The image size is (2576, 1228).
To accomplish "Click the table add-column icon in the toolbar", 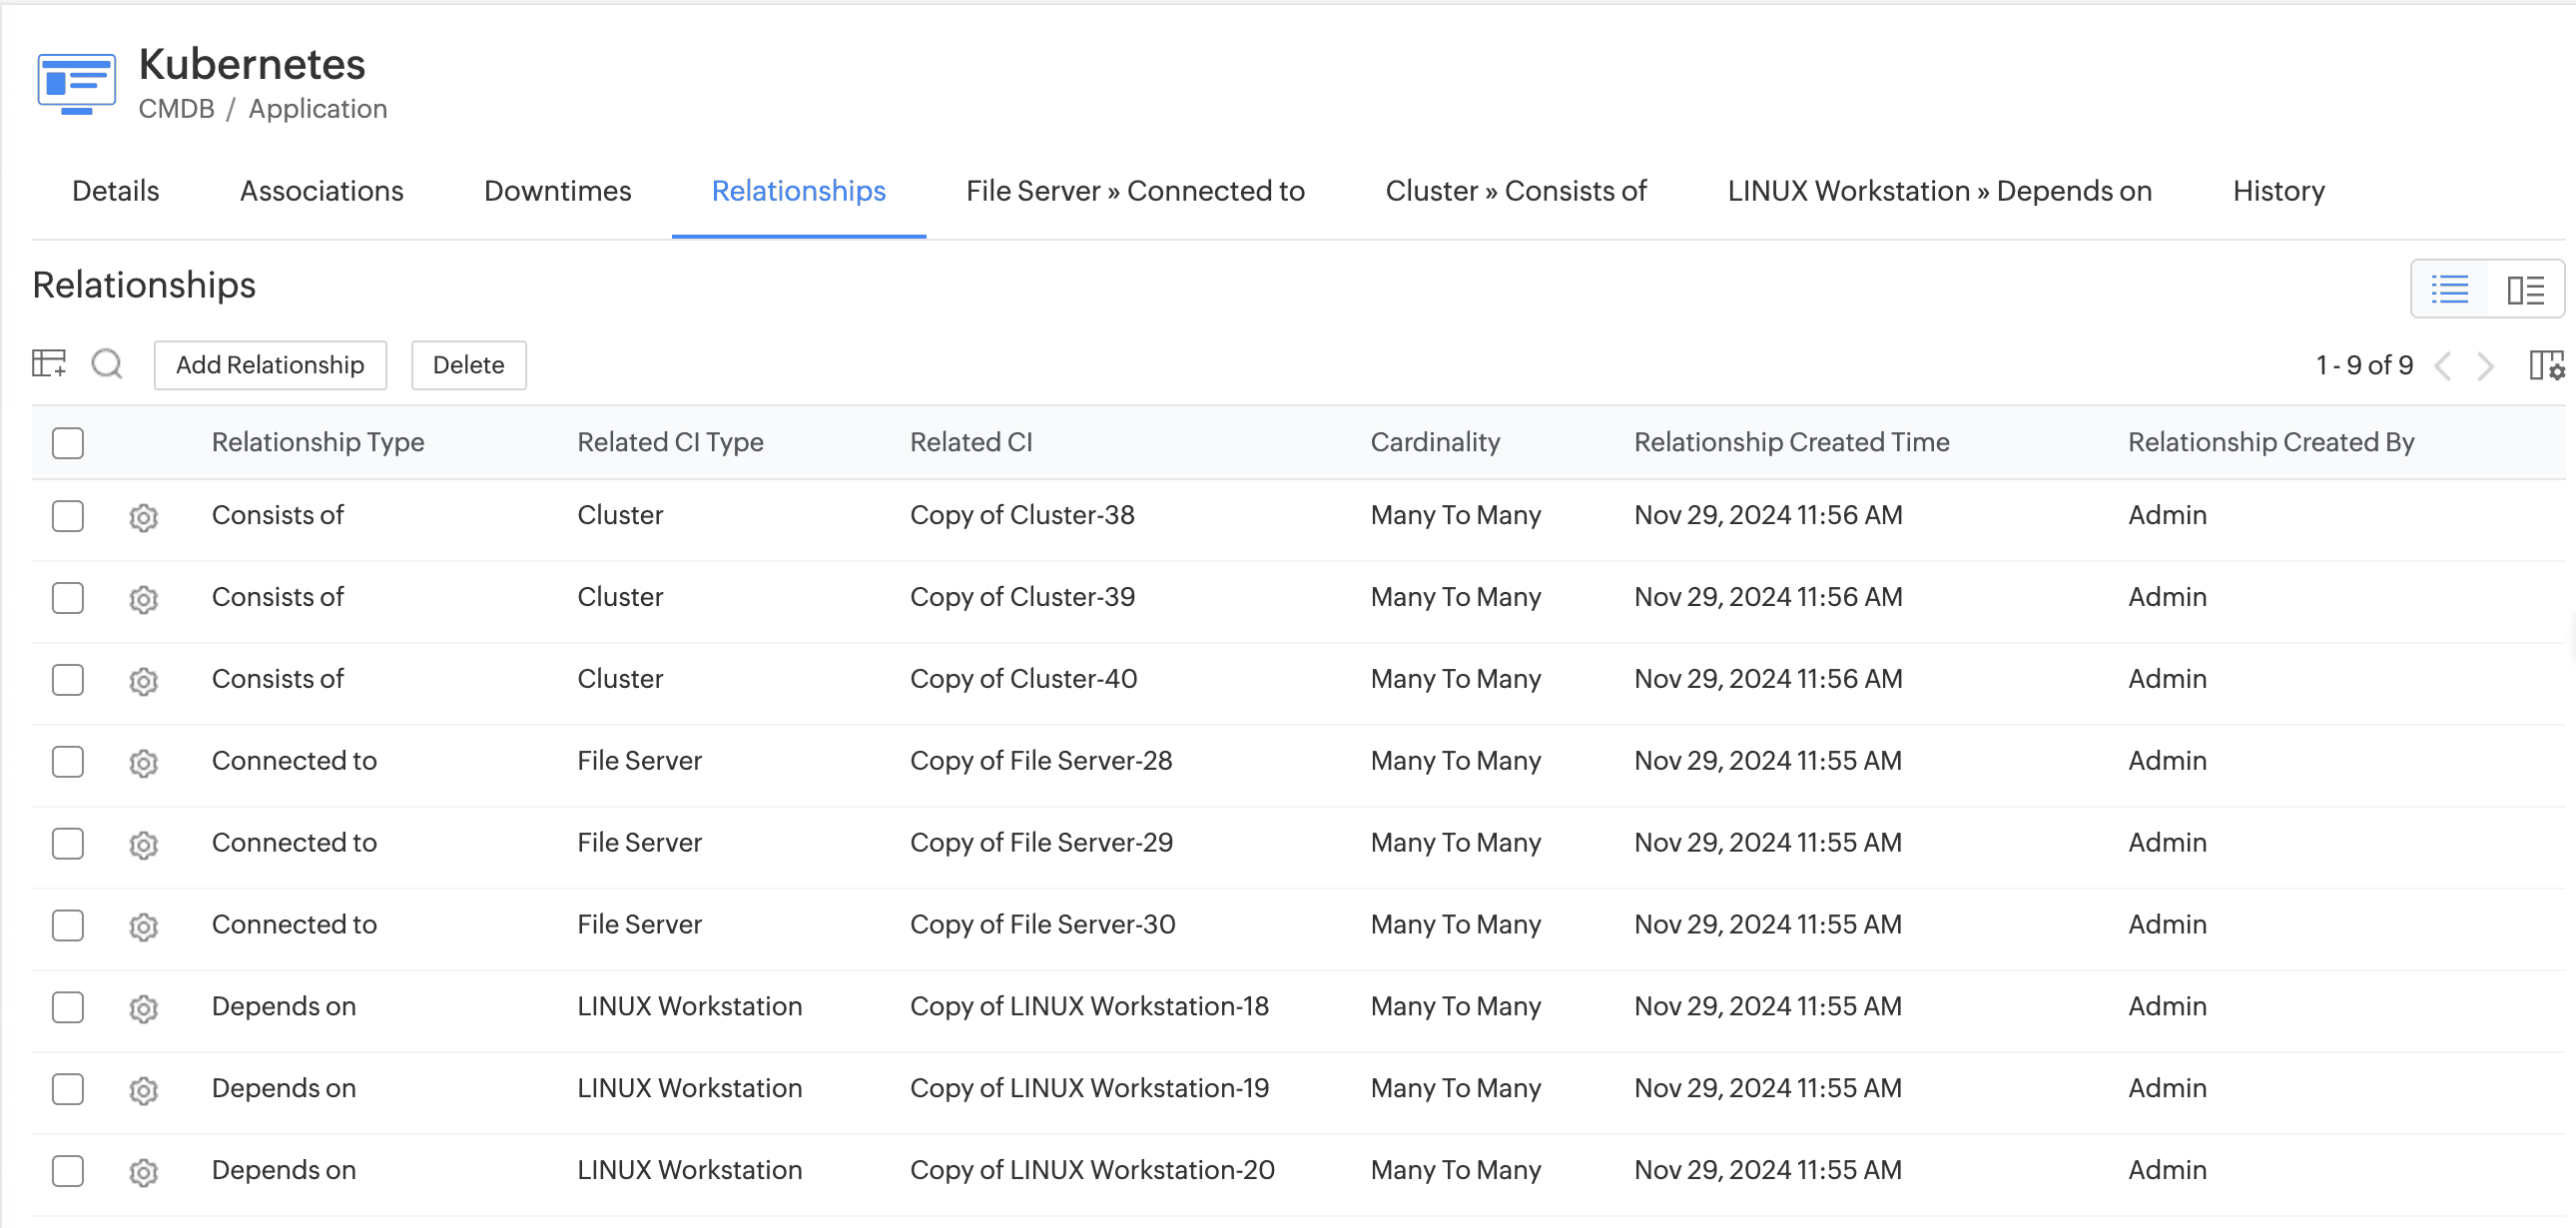I will click(x=49, y=363).
